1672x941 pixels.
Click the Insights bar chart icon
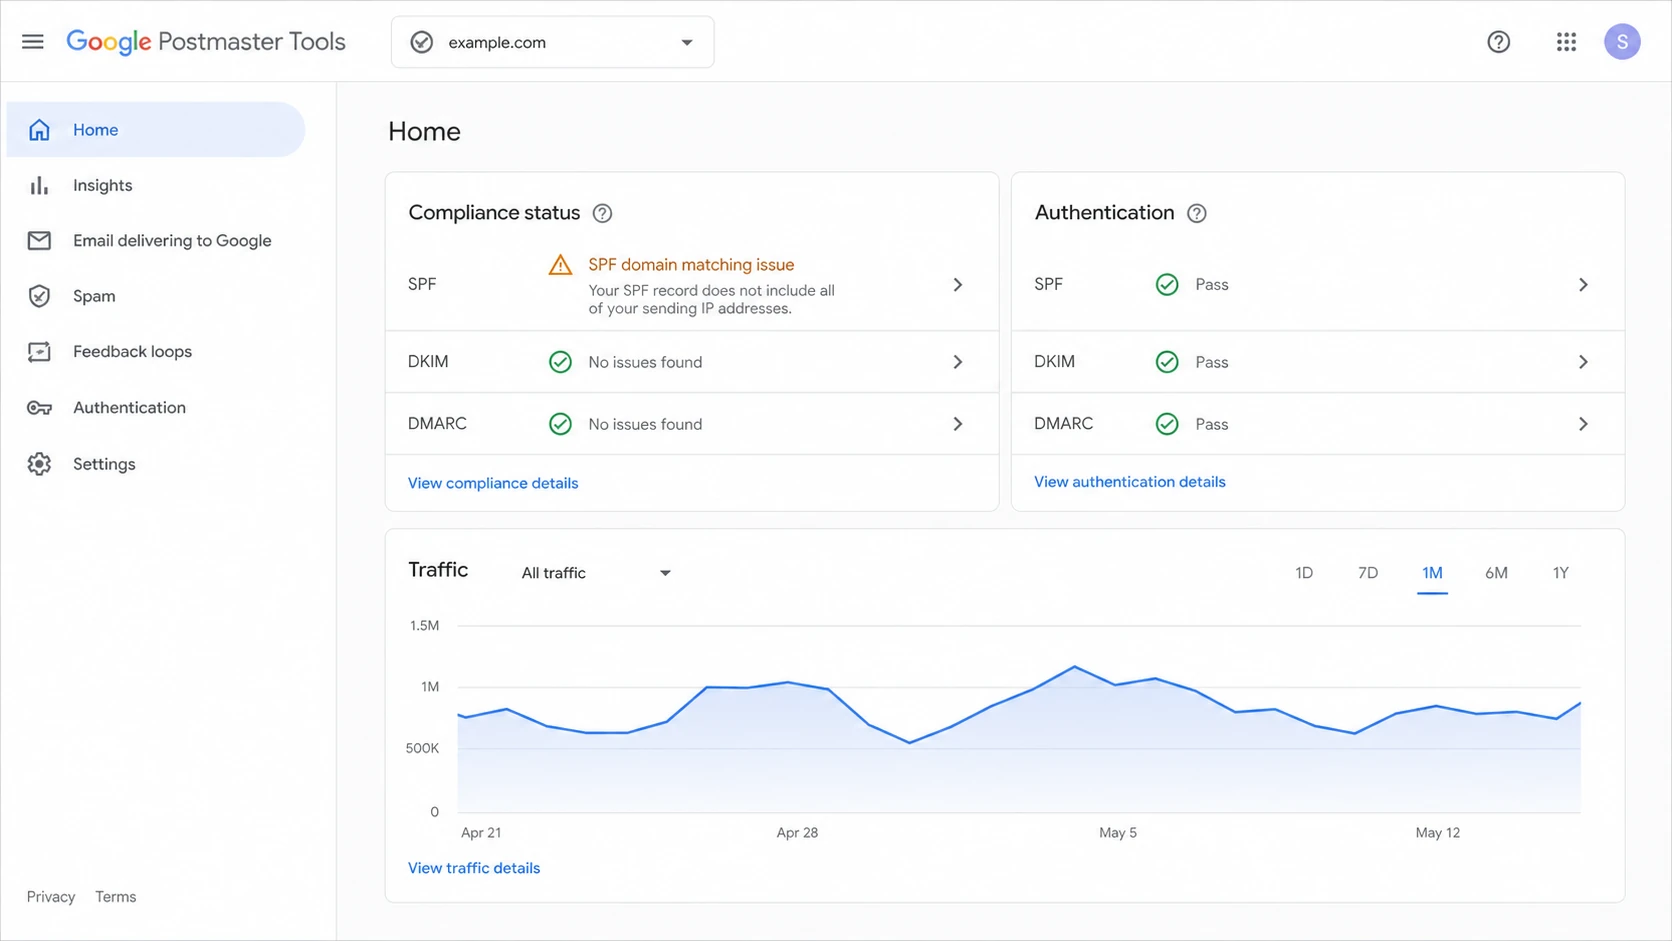39,185
